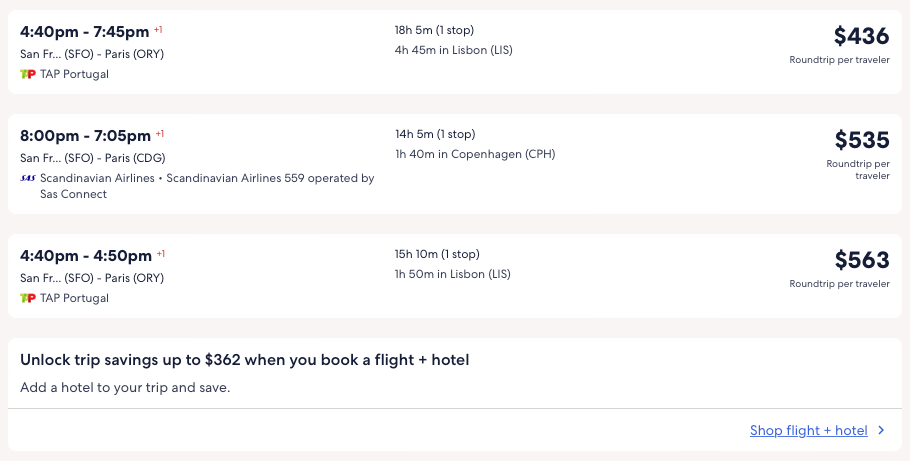Select the 8:00pm - 7:05pm flight
Screen dimensions: 910x461
tap(85, 135)
